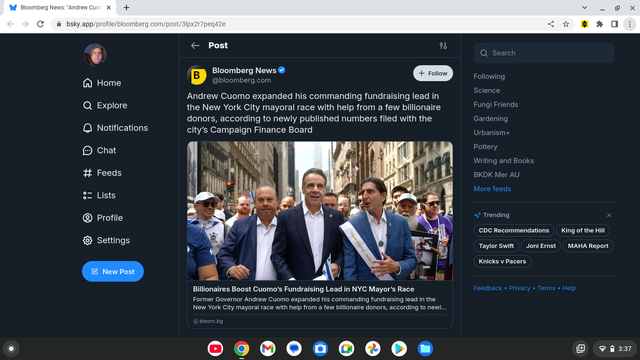Share this page via toolbar icon
The height and width of the screenshot is (360, 640).
click(551, 24)
